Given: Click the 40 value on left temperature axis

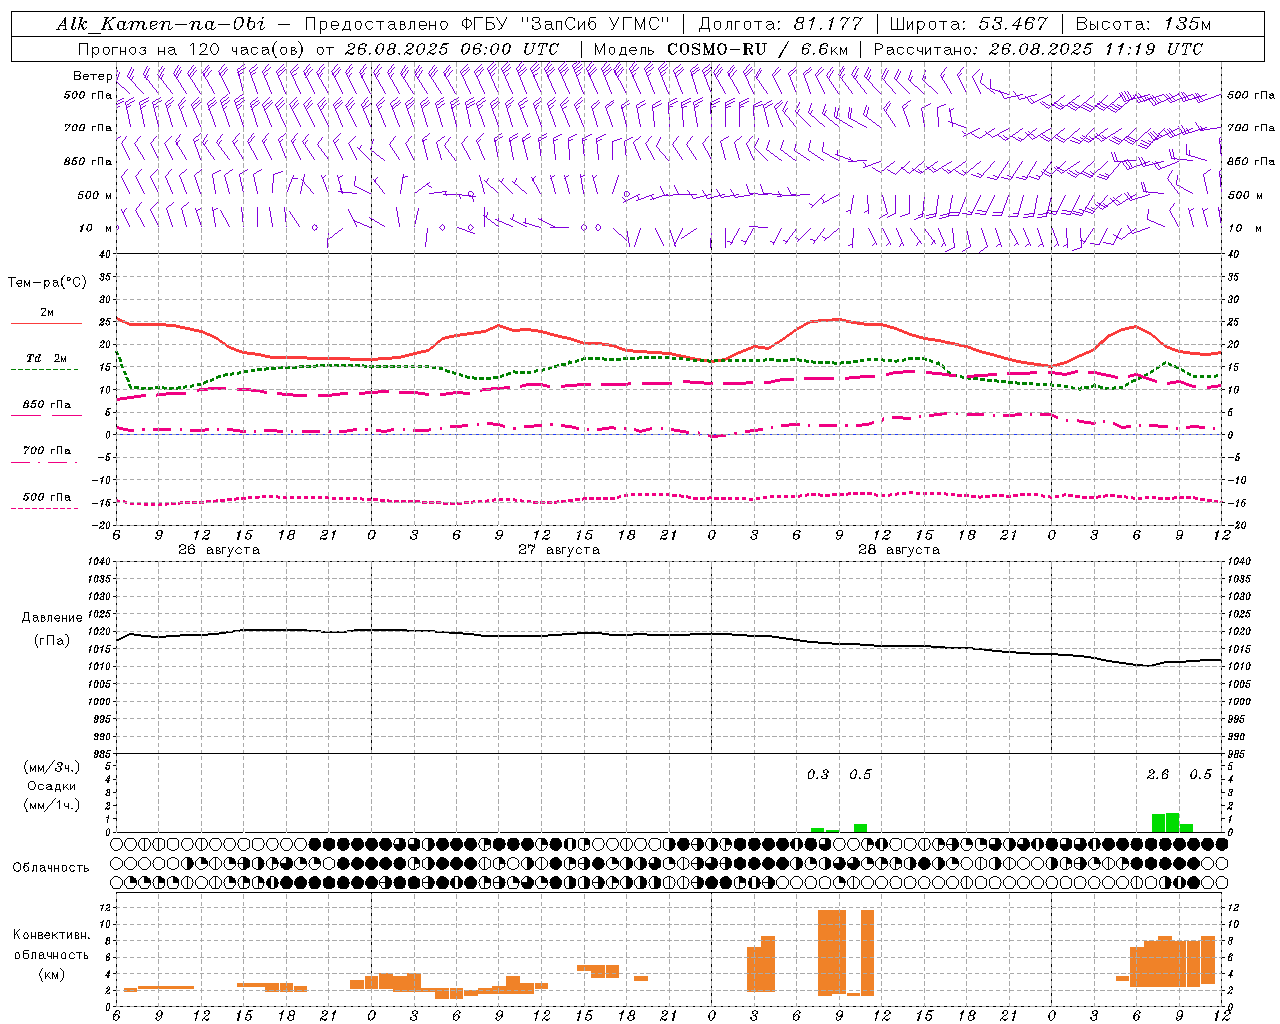Looking at the screenshot, I should [105, 254].
